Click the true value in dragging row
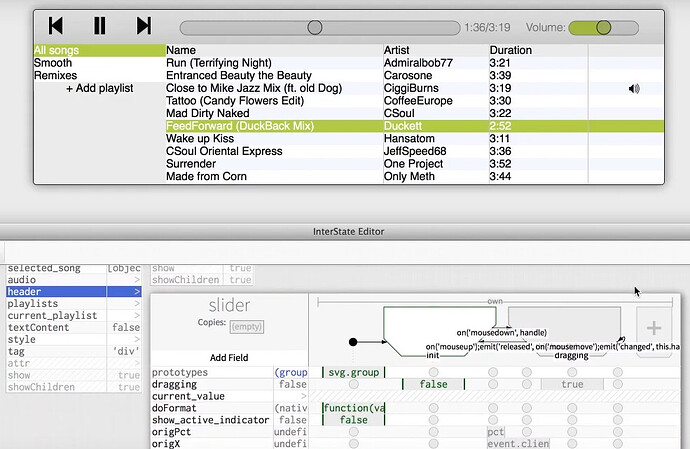The width and height of the screenshot is (690, 449). tap(572, 384)
